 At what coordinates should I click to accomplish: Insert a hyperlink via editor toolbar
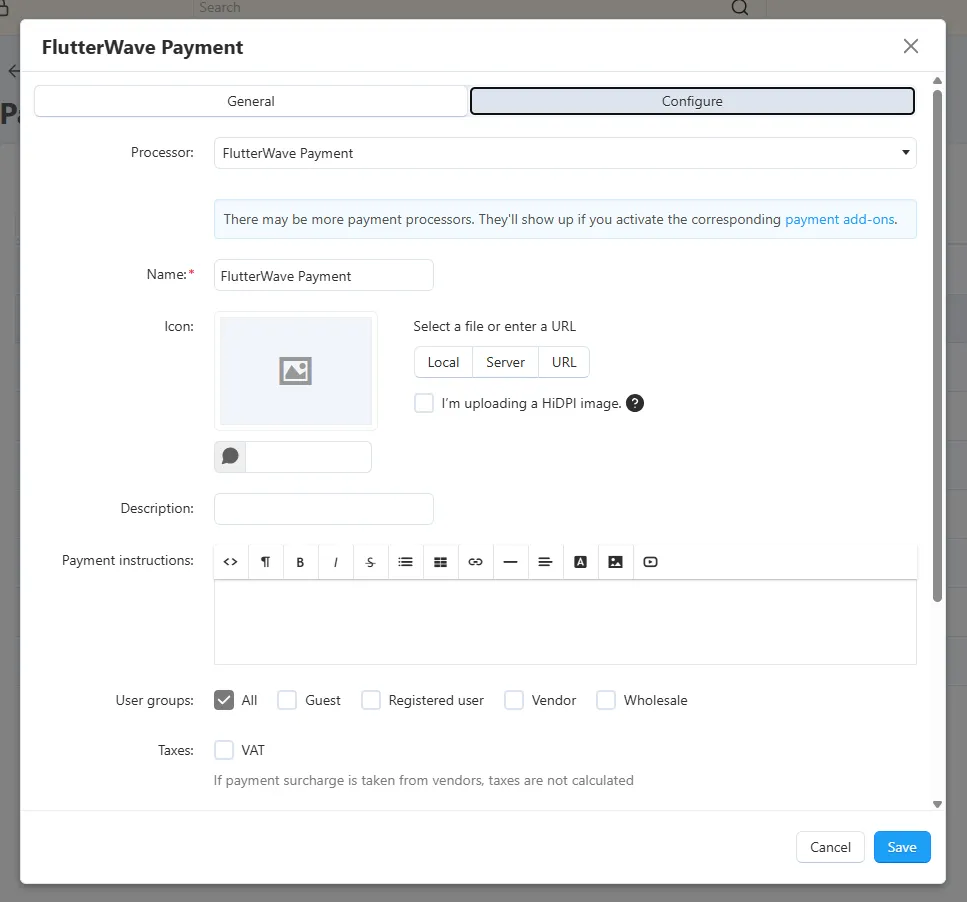pyautogui.click(x=475, y=562)
